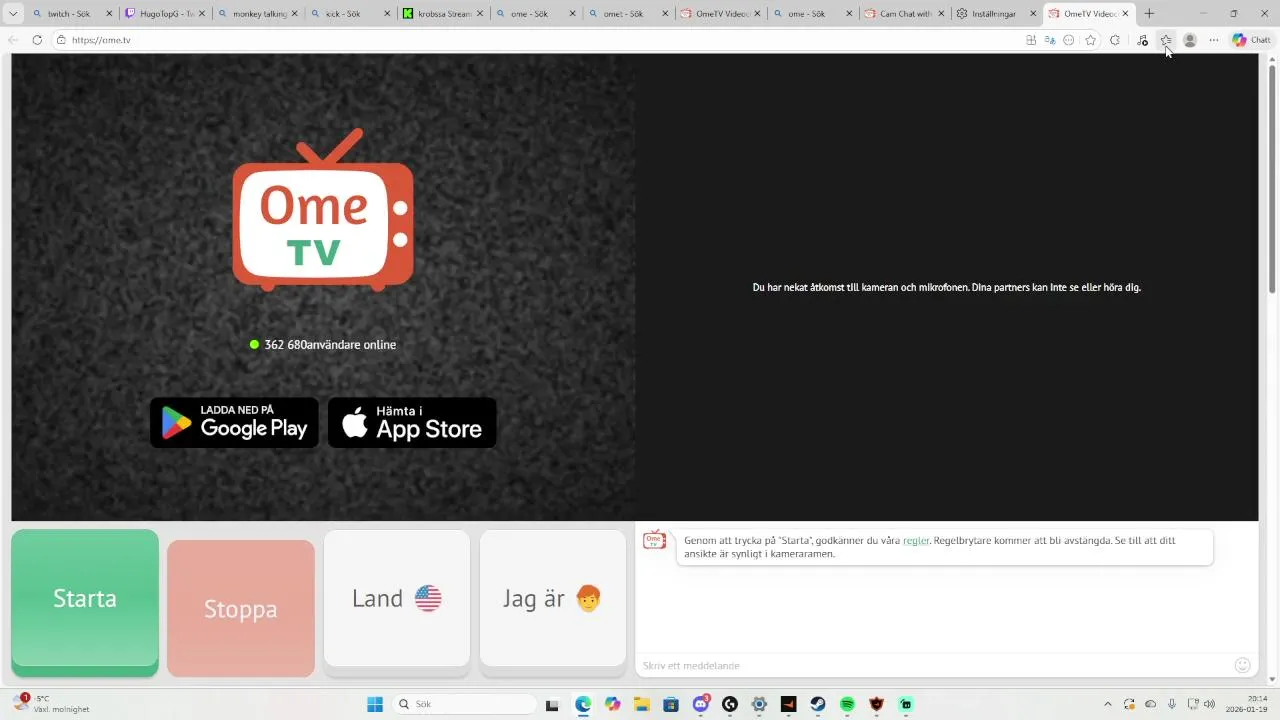Switch to the monkey talking tab
The height and width of the screenshot is (720, 1280).
257,14
